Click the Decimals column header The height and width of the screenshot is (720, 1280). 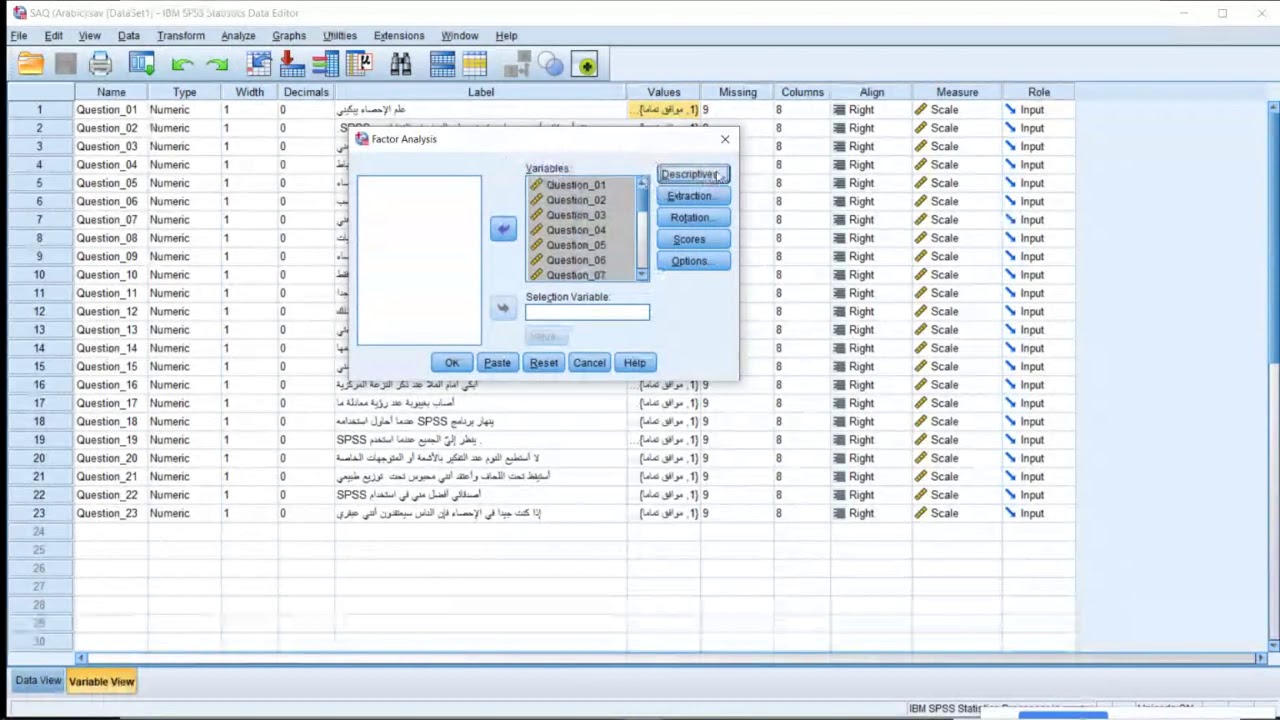pos(306,92)
